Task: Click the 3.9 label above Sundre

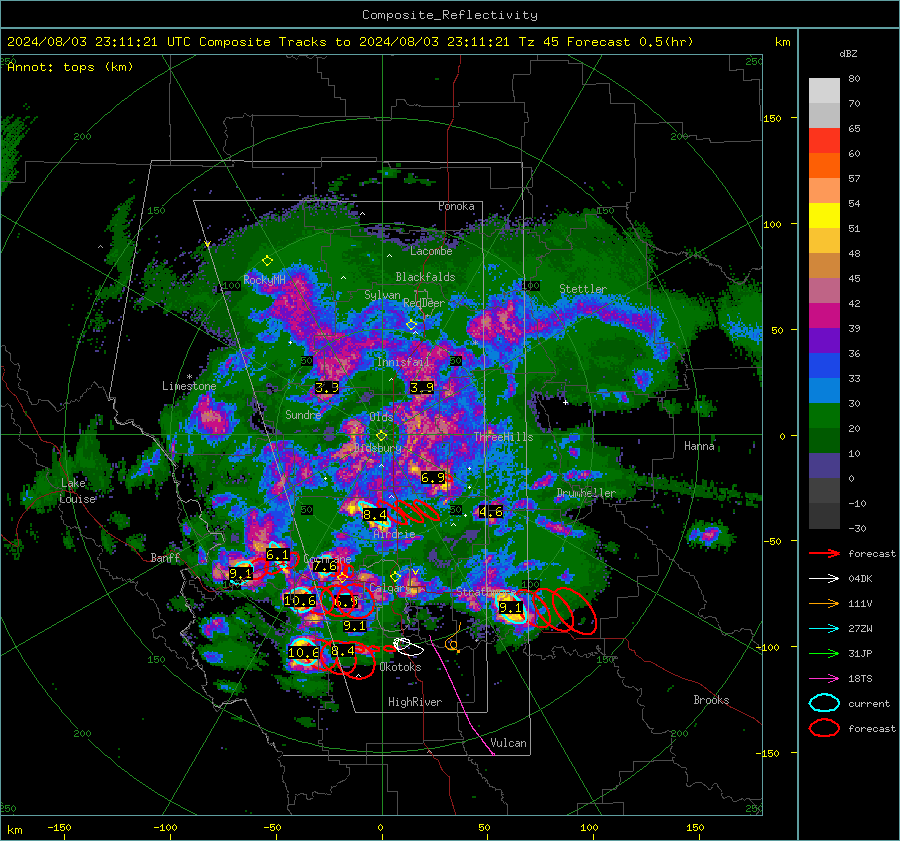Action: [x=327, y=387]
